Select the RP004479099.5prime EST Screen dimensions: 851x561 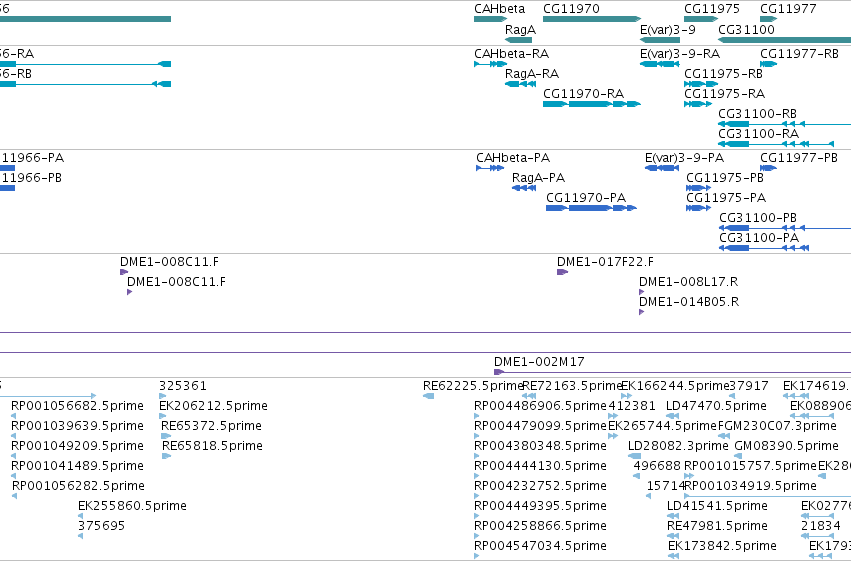pyautogui.click(x=477, y=436)
